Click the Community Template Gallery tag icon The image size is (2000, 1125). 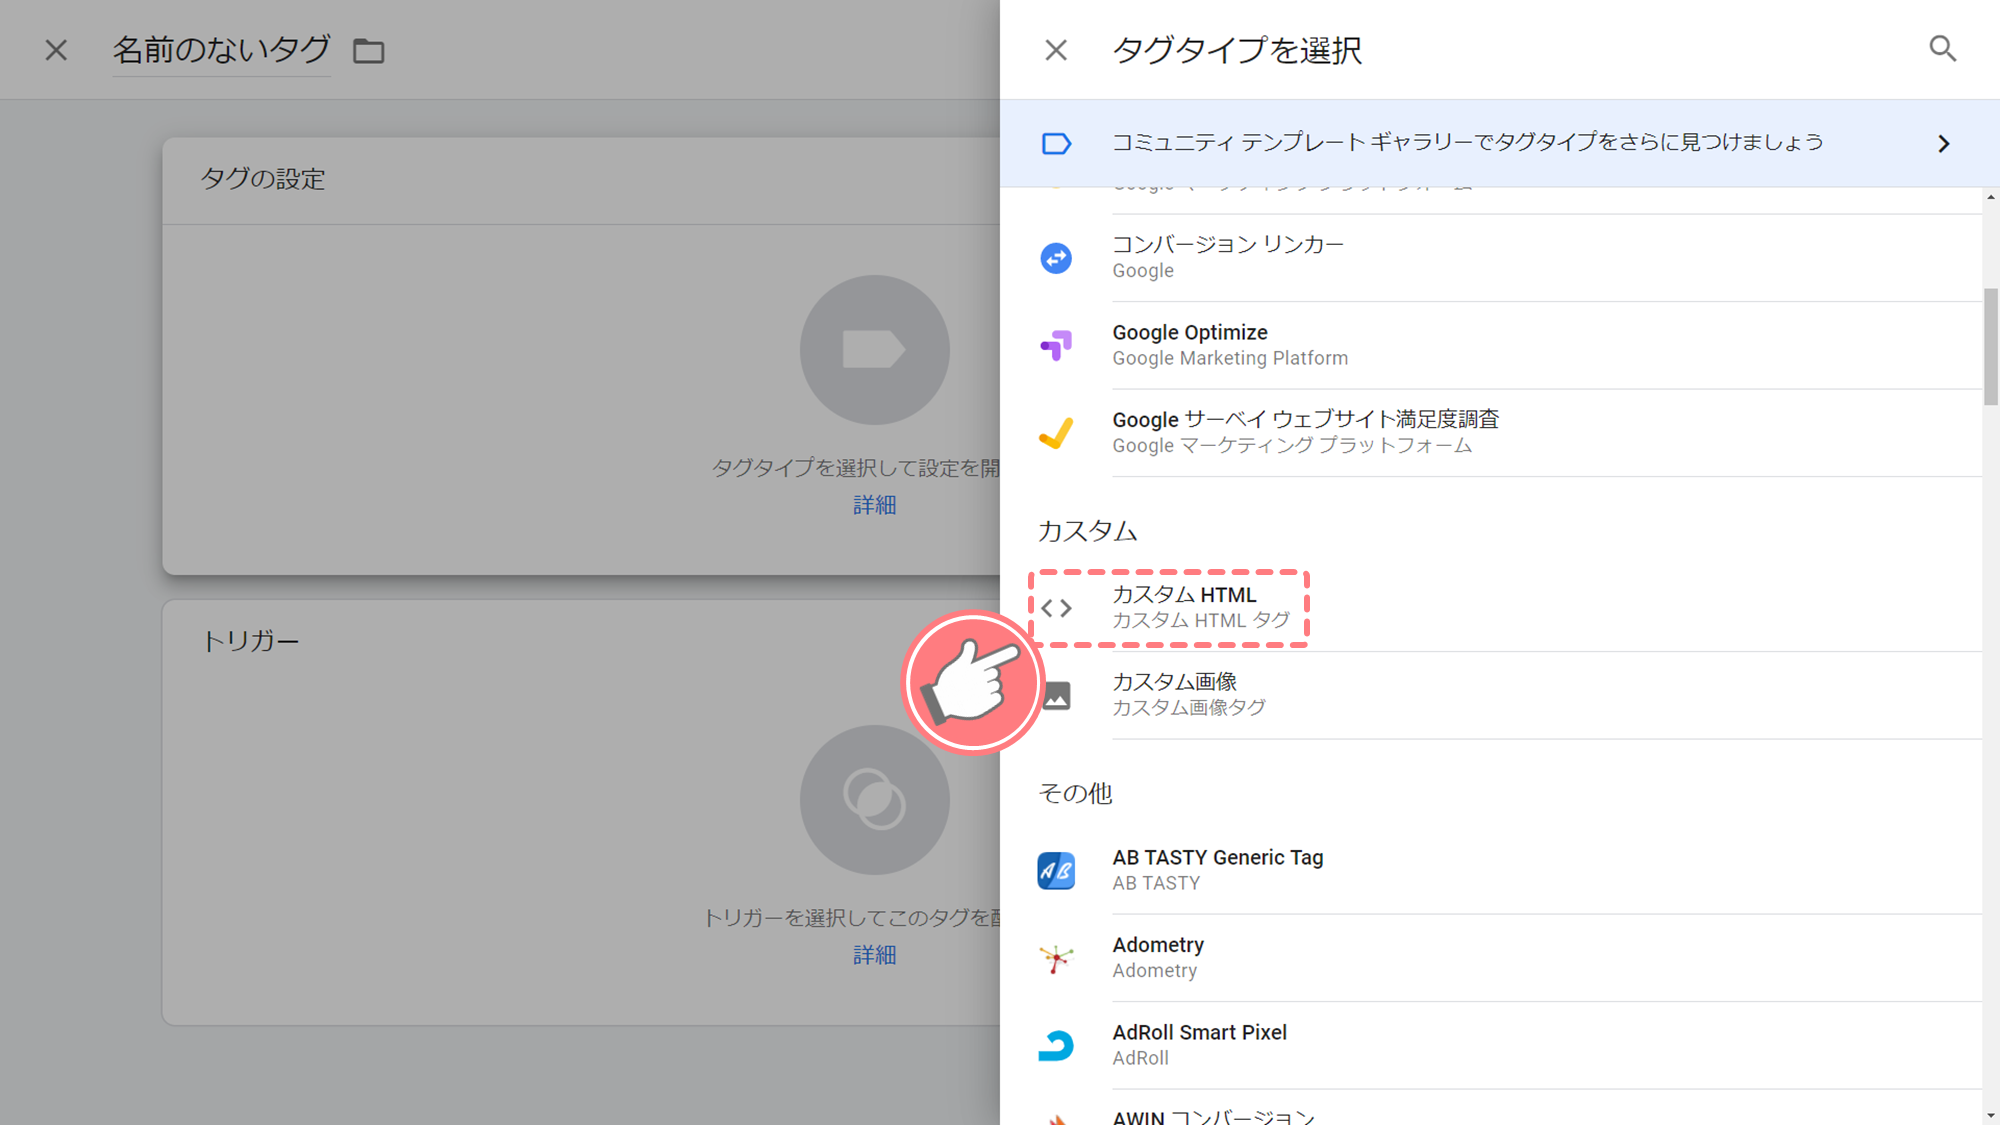[1056, 144]
